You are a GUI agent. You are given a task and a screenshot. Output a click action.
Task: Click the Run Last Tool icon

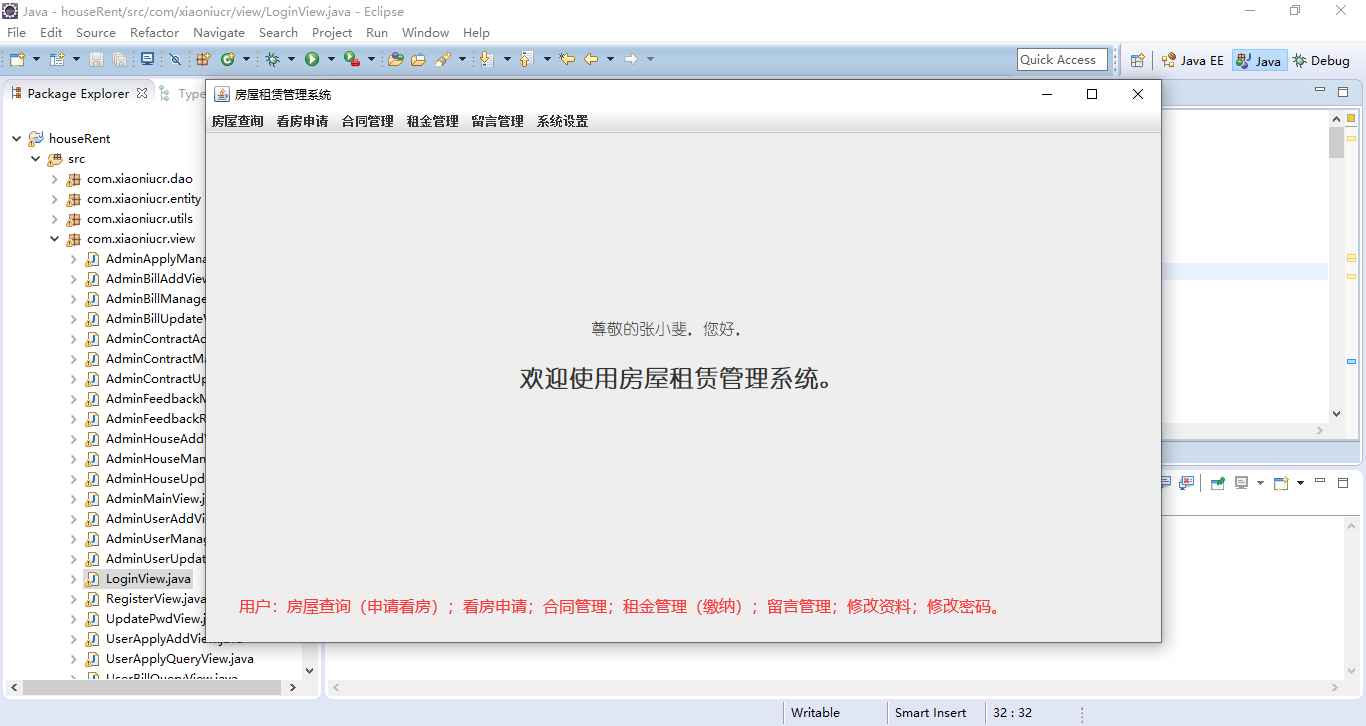352,59
